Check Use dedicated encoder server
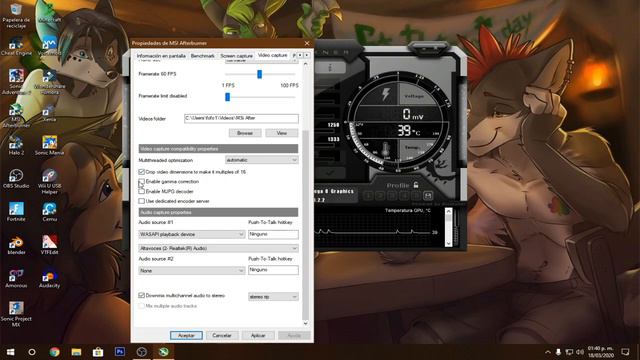The width and height of the screenshot is (640, 360). 141,201
